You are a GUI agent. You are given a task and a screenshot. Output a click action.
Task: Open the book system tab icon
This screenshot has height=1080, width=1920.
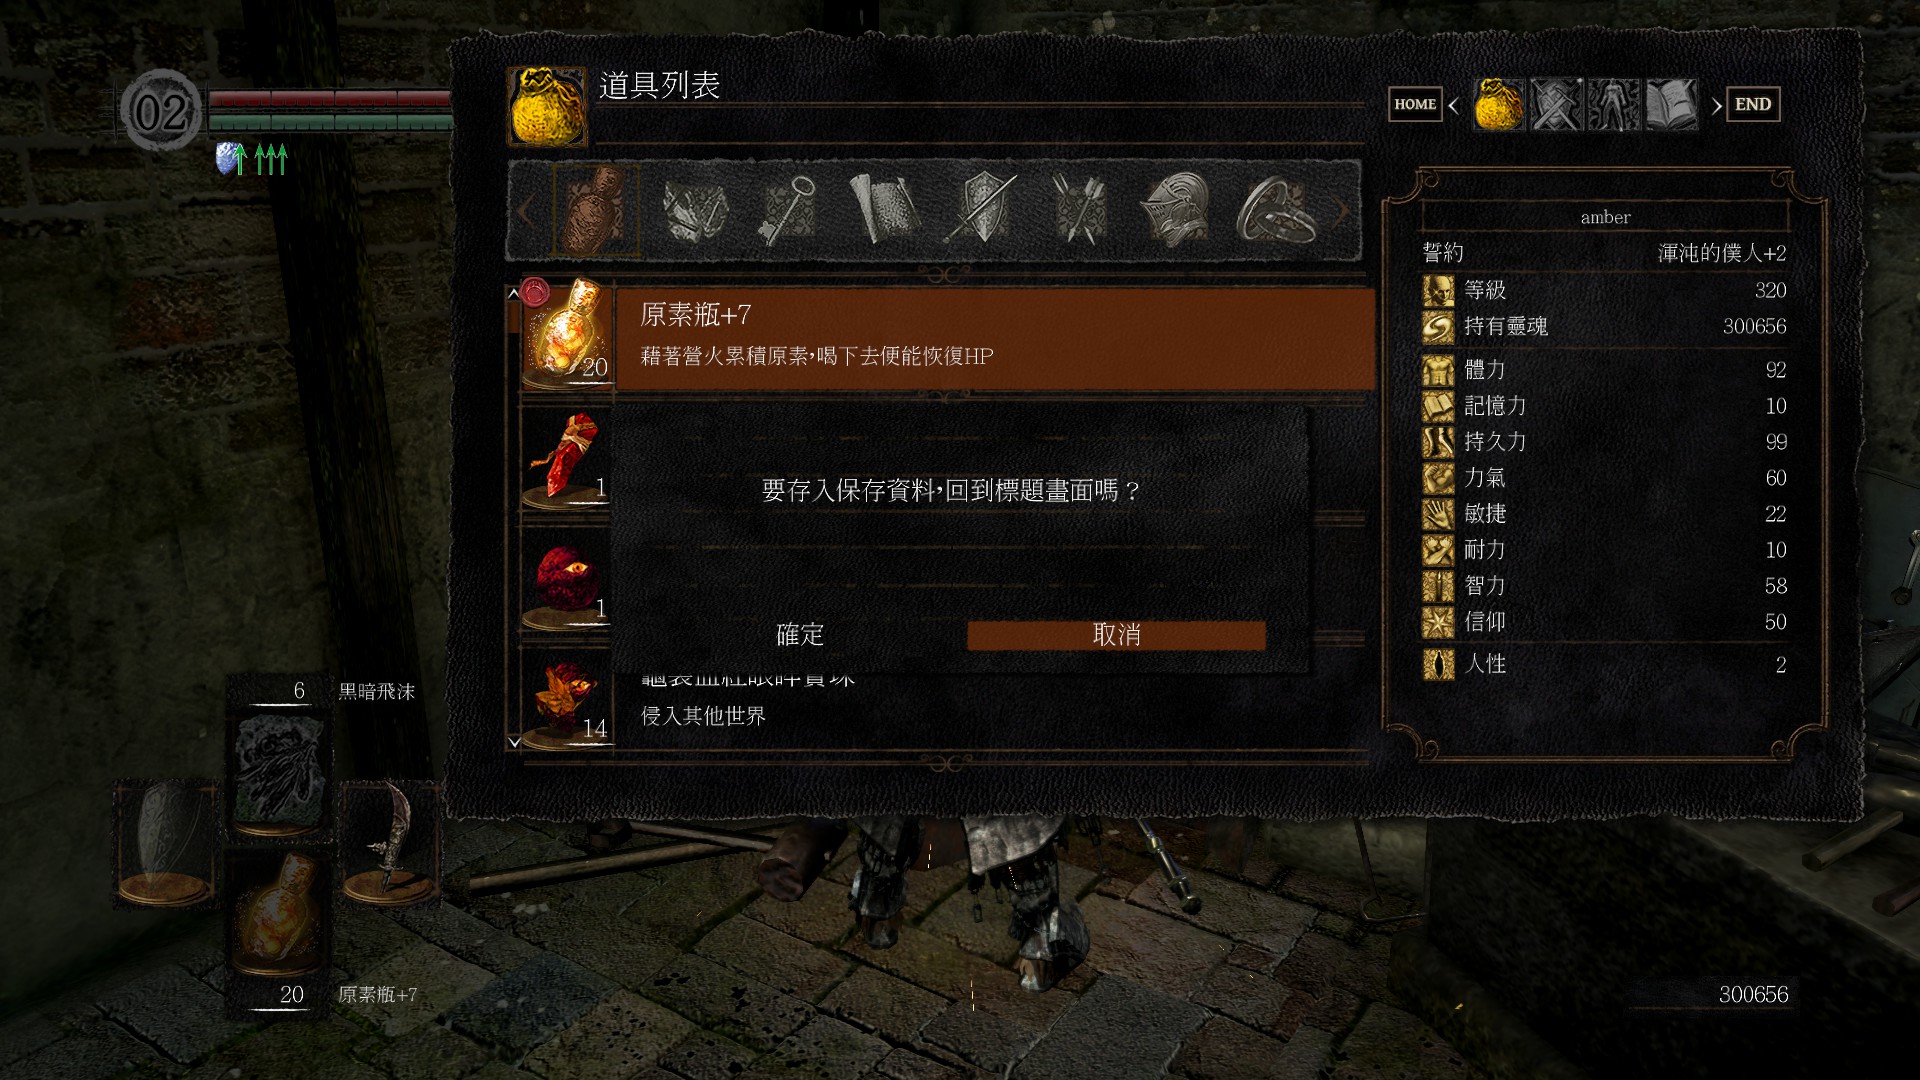click(x=1671, y=104)
